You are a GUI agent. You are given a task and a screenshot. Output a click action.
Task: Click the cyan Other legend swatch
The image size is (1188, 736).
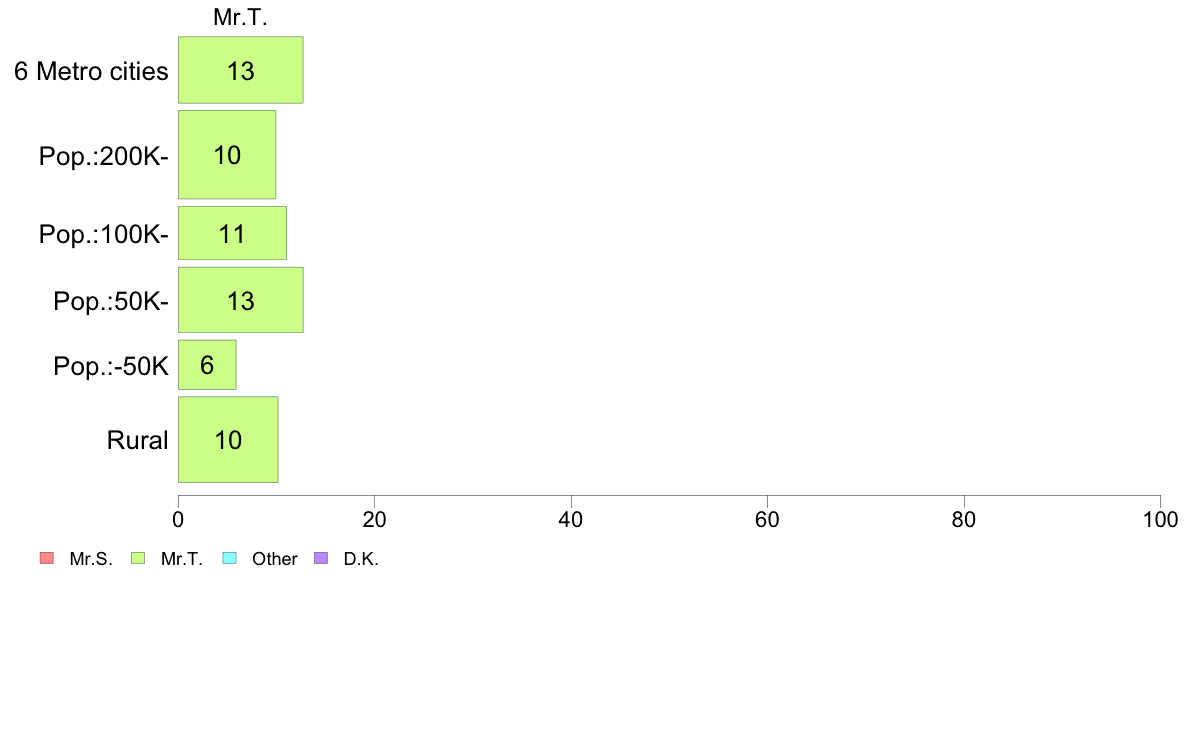(x=230, y=559)
